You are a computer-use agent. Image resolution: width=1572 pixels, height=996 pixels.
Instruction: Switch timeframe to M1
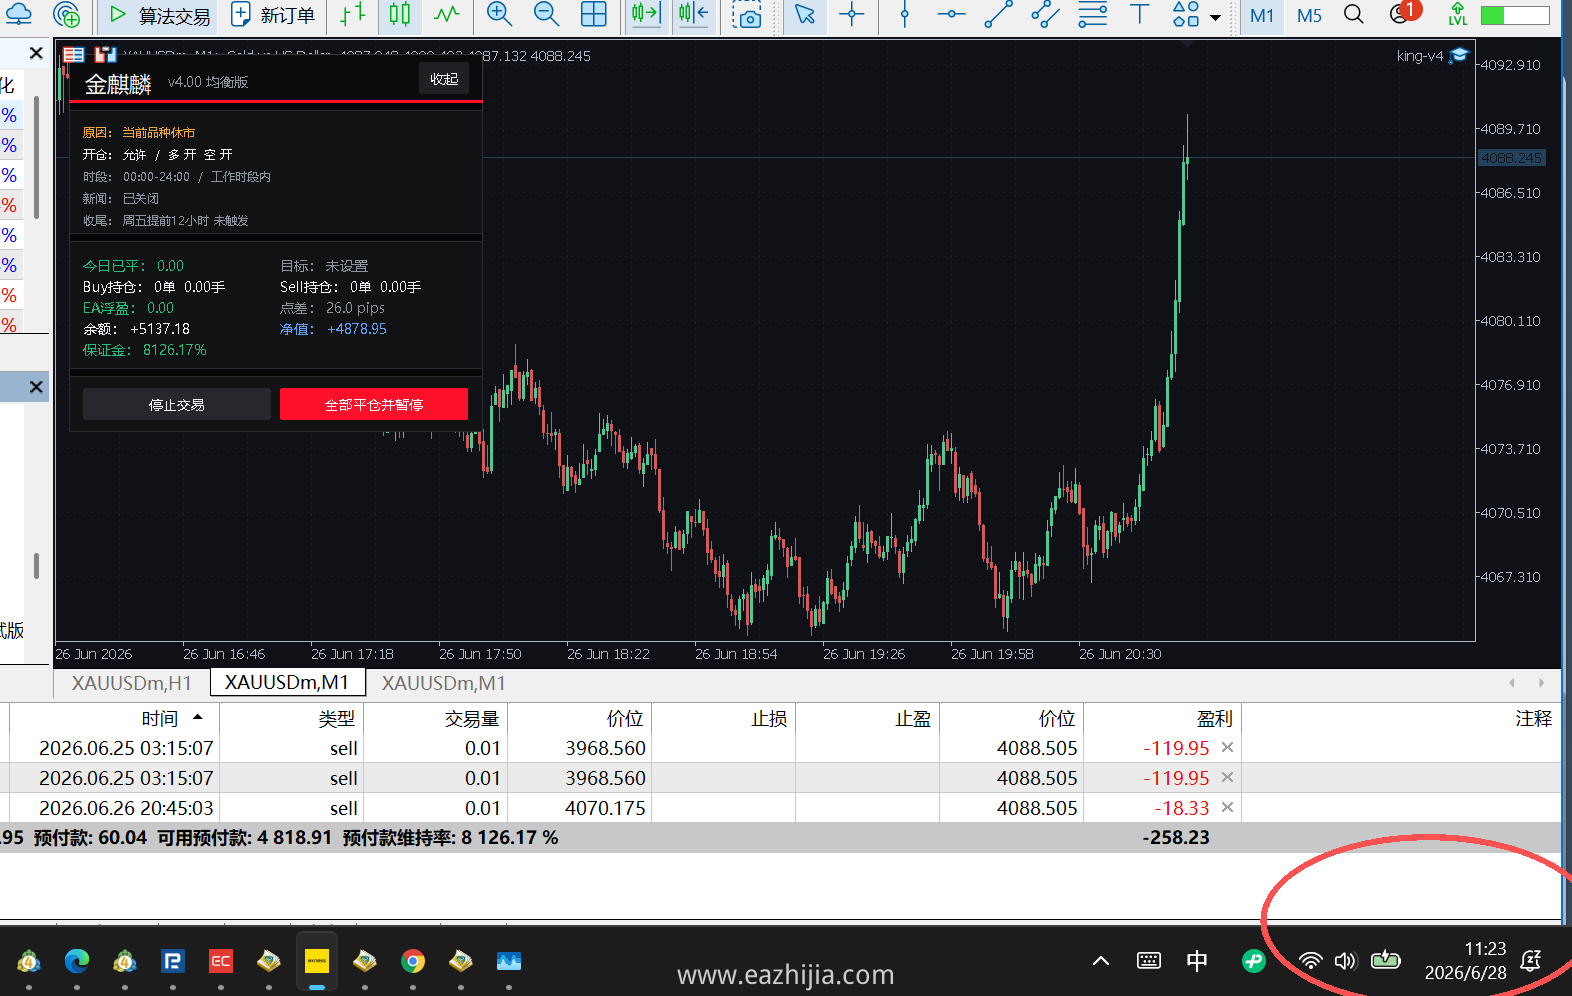(x=1263, y=15)
